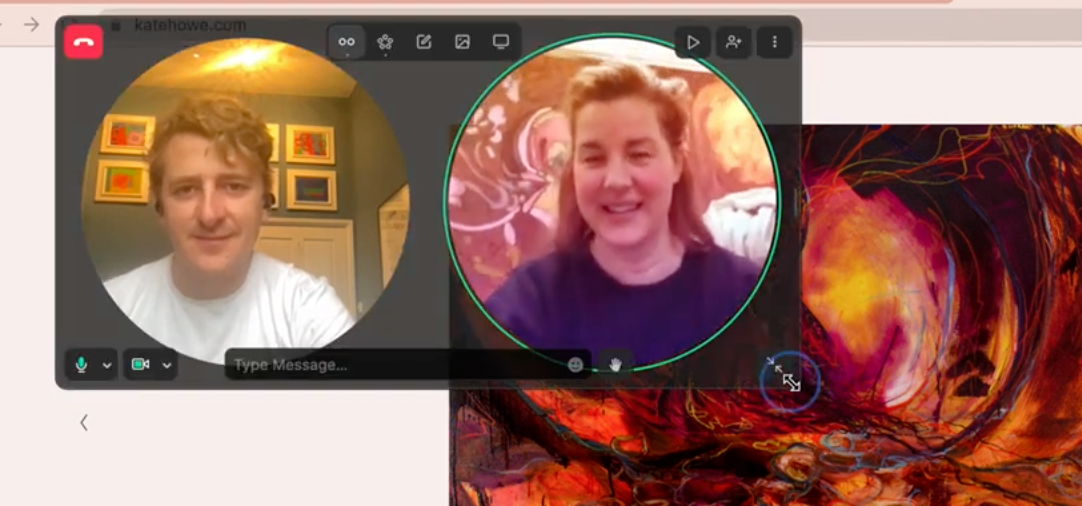
Task: End the call with the red hang-up button
Action: pyautogui.click(x=83, y=42)
